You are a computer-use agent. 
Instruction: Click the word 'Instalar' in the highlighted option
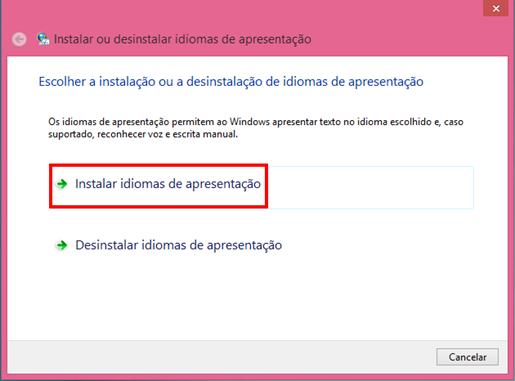point(96,184)
